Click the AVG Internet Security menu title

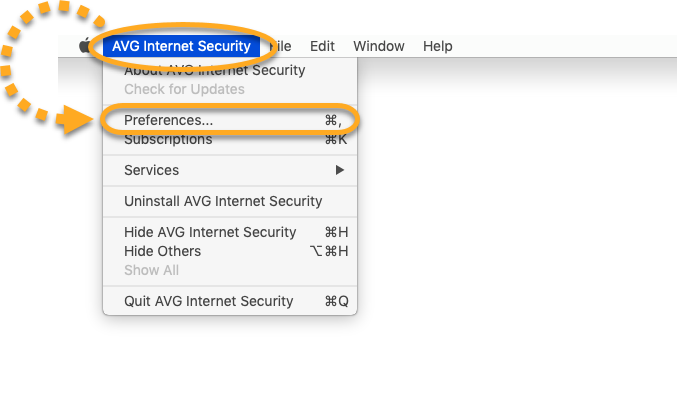click(181, 46)
